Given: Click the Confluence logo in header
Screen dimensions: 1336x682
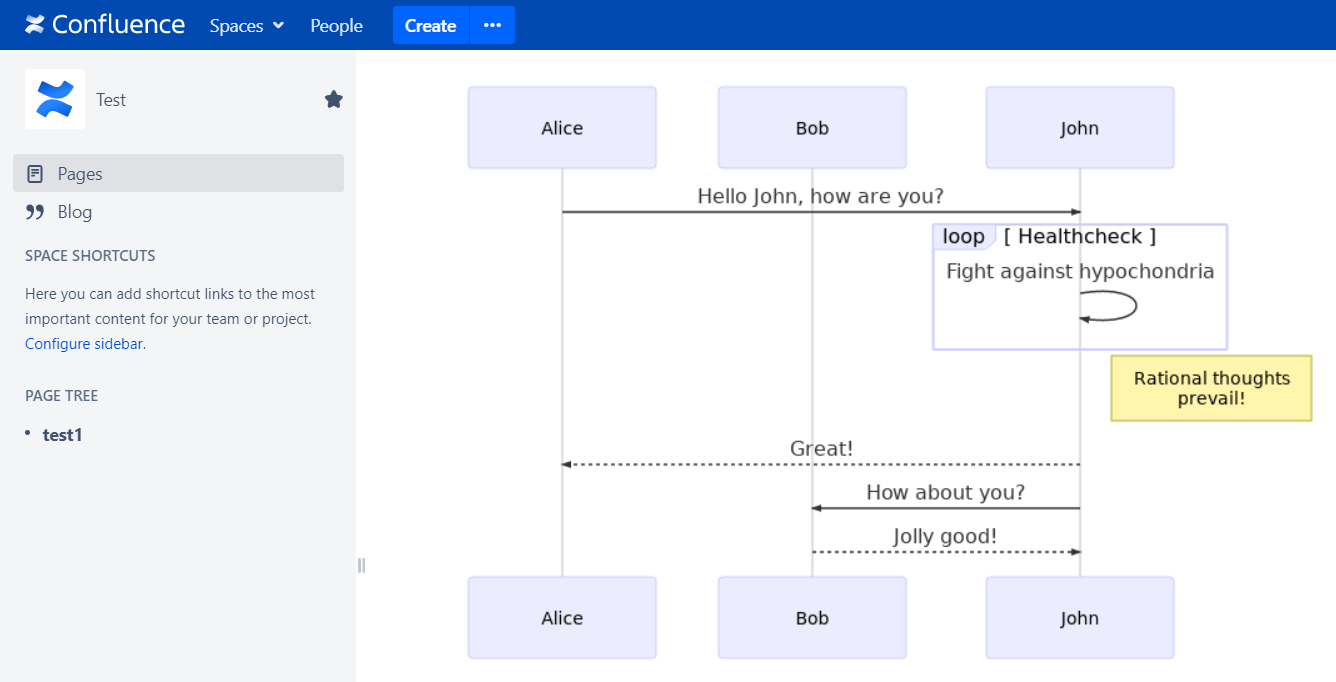Looking at the screenshot, I should point(105,25).
